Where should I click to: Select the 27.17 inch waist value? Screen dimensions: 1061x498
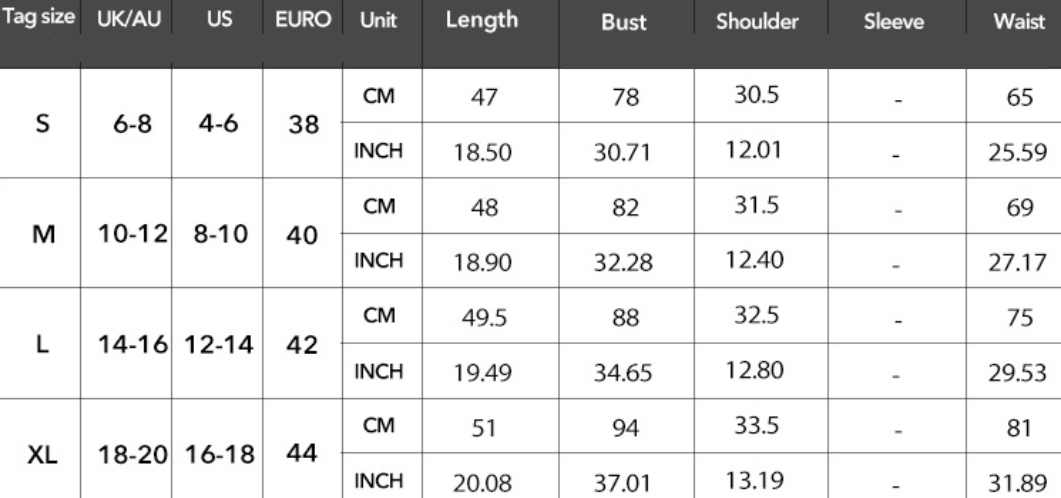coord(1018,263)
